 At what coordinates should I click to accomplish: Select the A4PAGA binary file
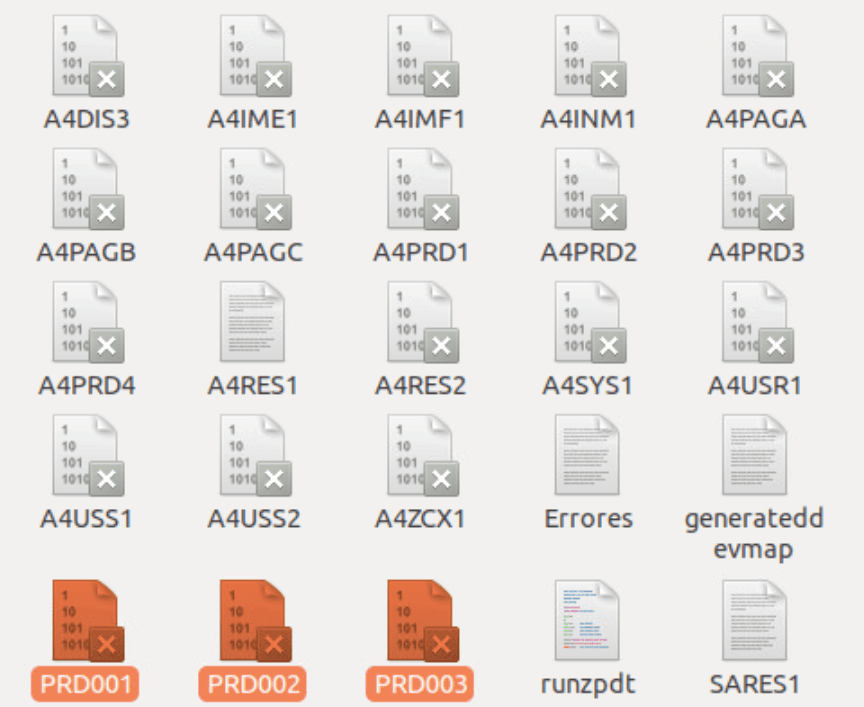(x=756, y=56)
